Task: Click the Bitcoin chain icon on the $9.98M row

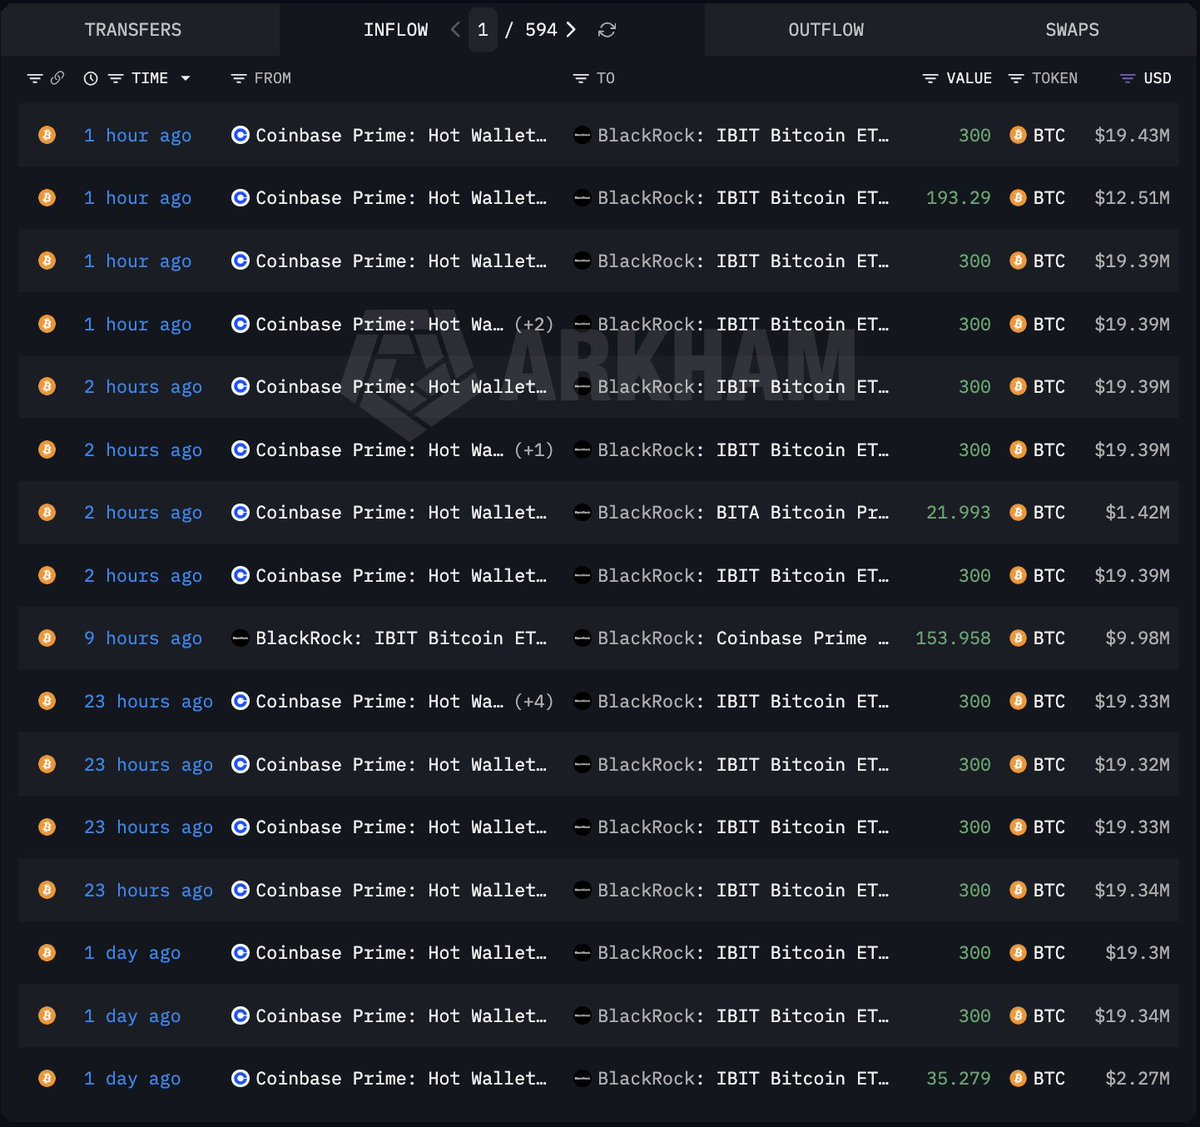Action: (x=47, y=638)
